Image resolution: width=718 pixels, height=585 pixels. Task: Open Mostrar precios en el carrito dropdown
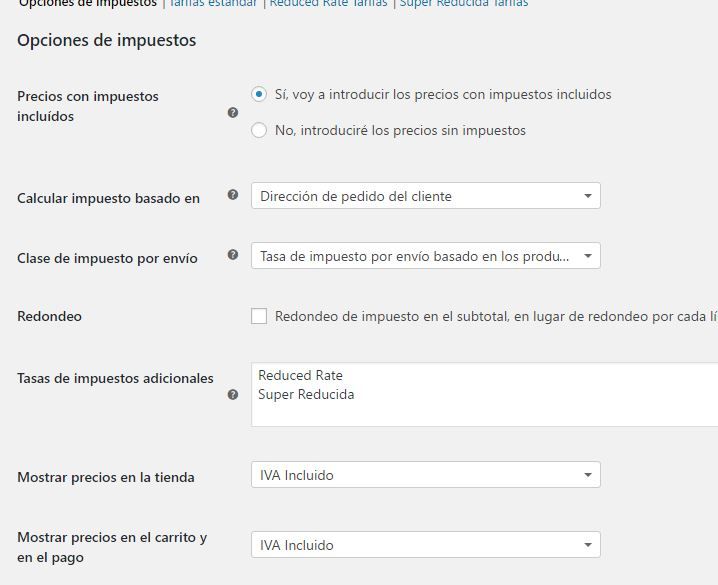[425, 545]
